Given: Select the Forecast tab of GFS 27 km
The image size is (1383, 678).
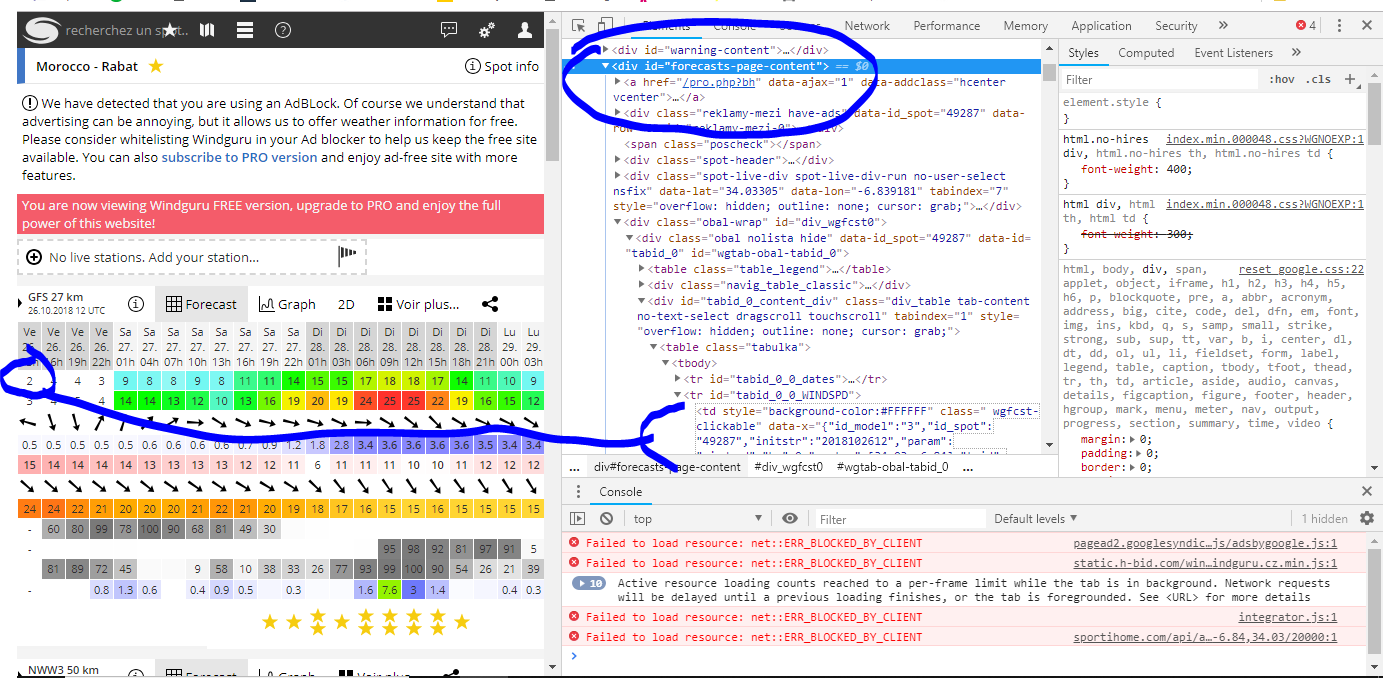Looking at the screenshot, I should 201,304.
